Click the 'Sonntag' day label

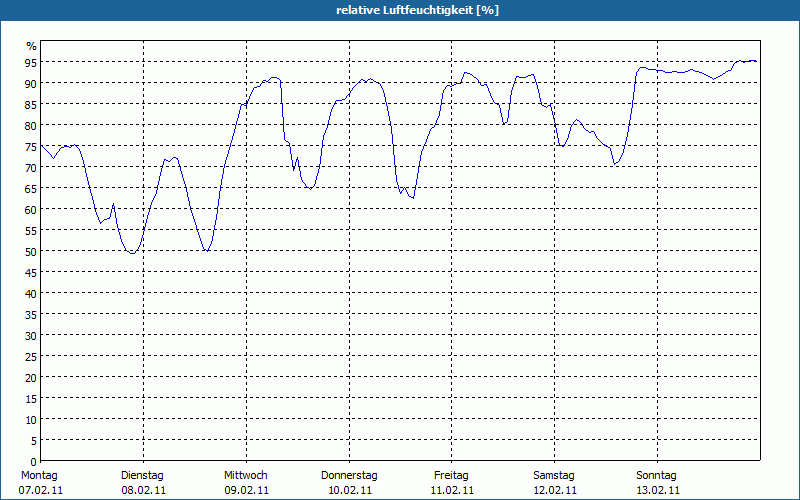pos(656,476)
